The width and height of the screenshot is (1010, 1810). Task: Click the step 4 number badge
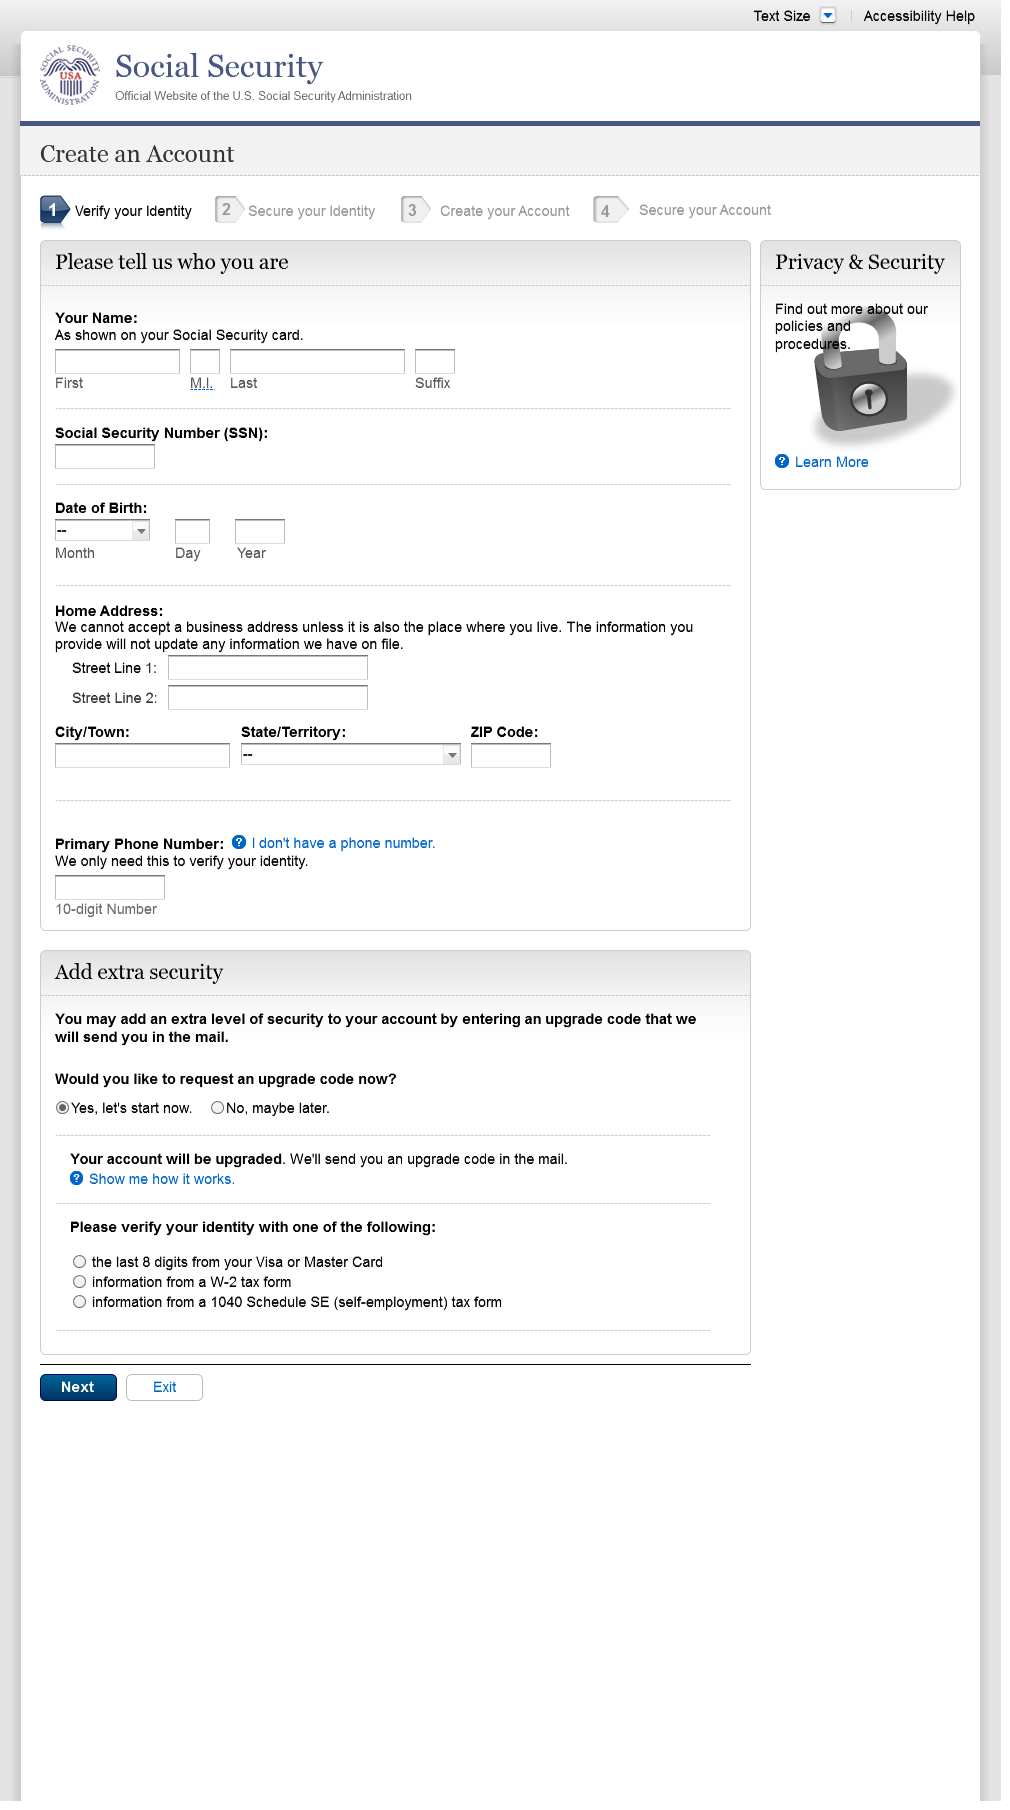pos(606,210)
